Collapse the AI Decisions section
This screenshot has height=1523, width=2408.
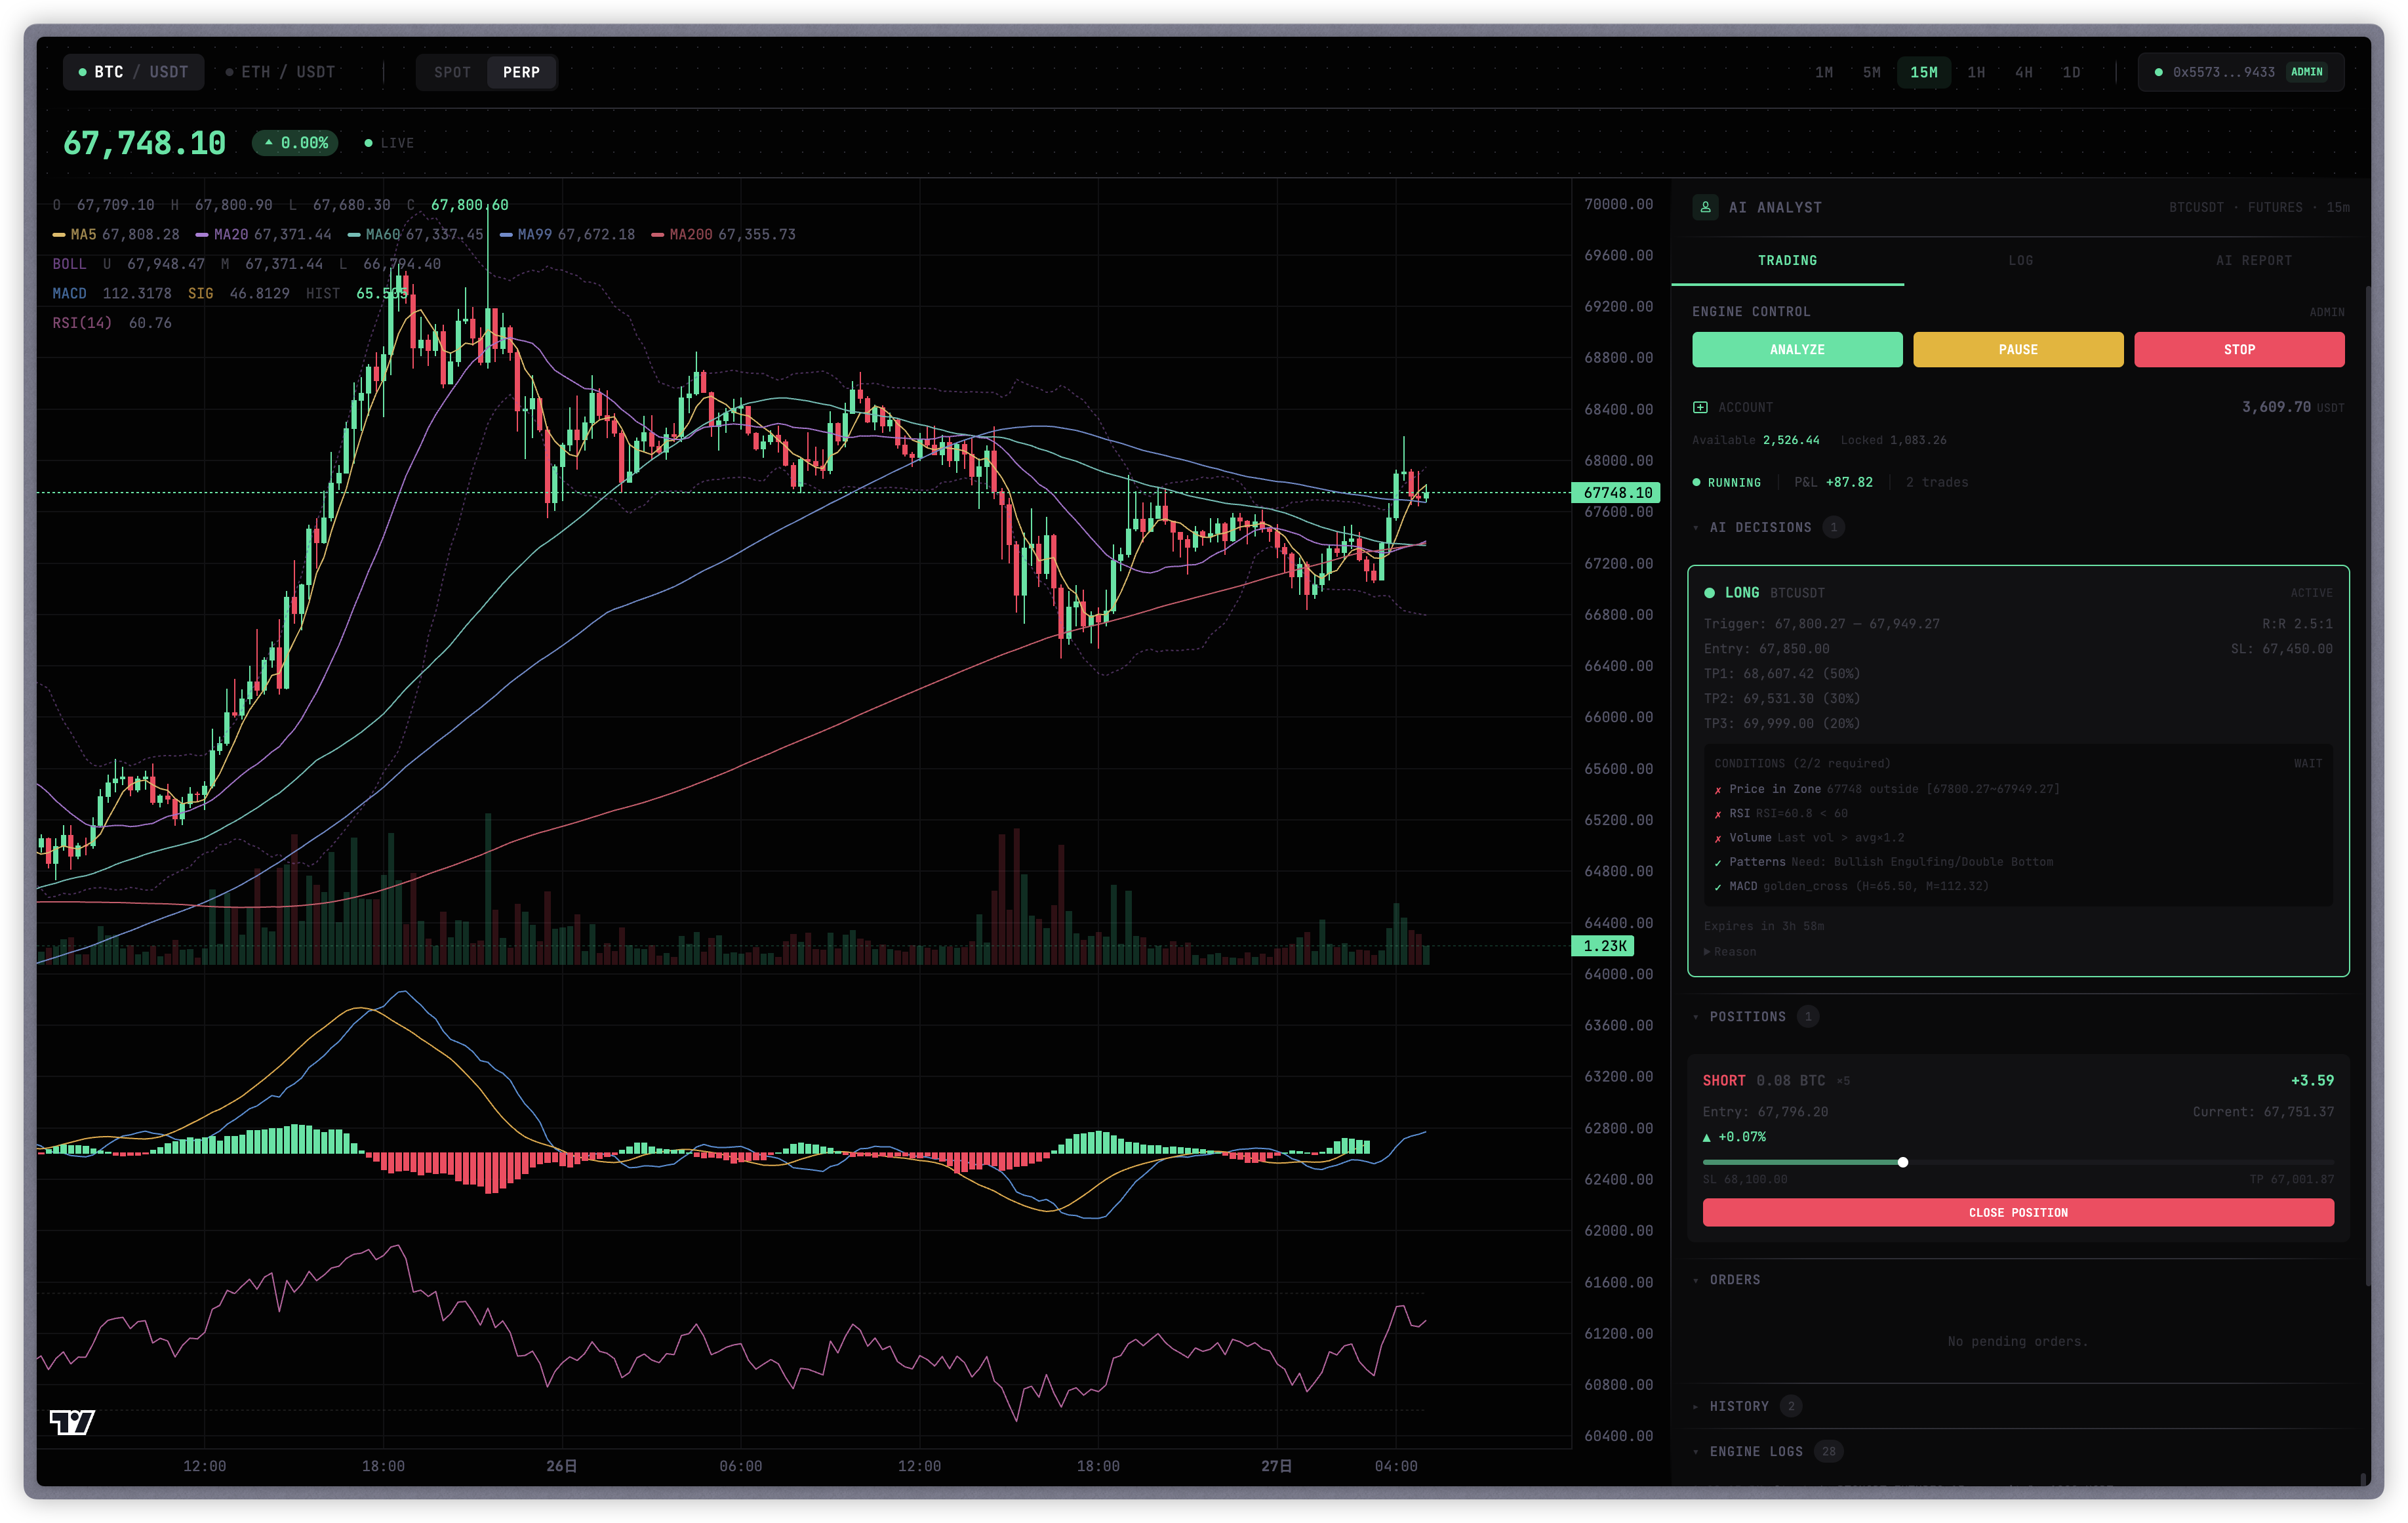pos(1760,527)
